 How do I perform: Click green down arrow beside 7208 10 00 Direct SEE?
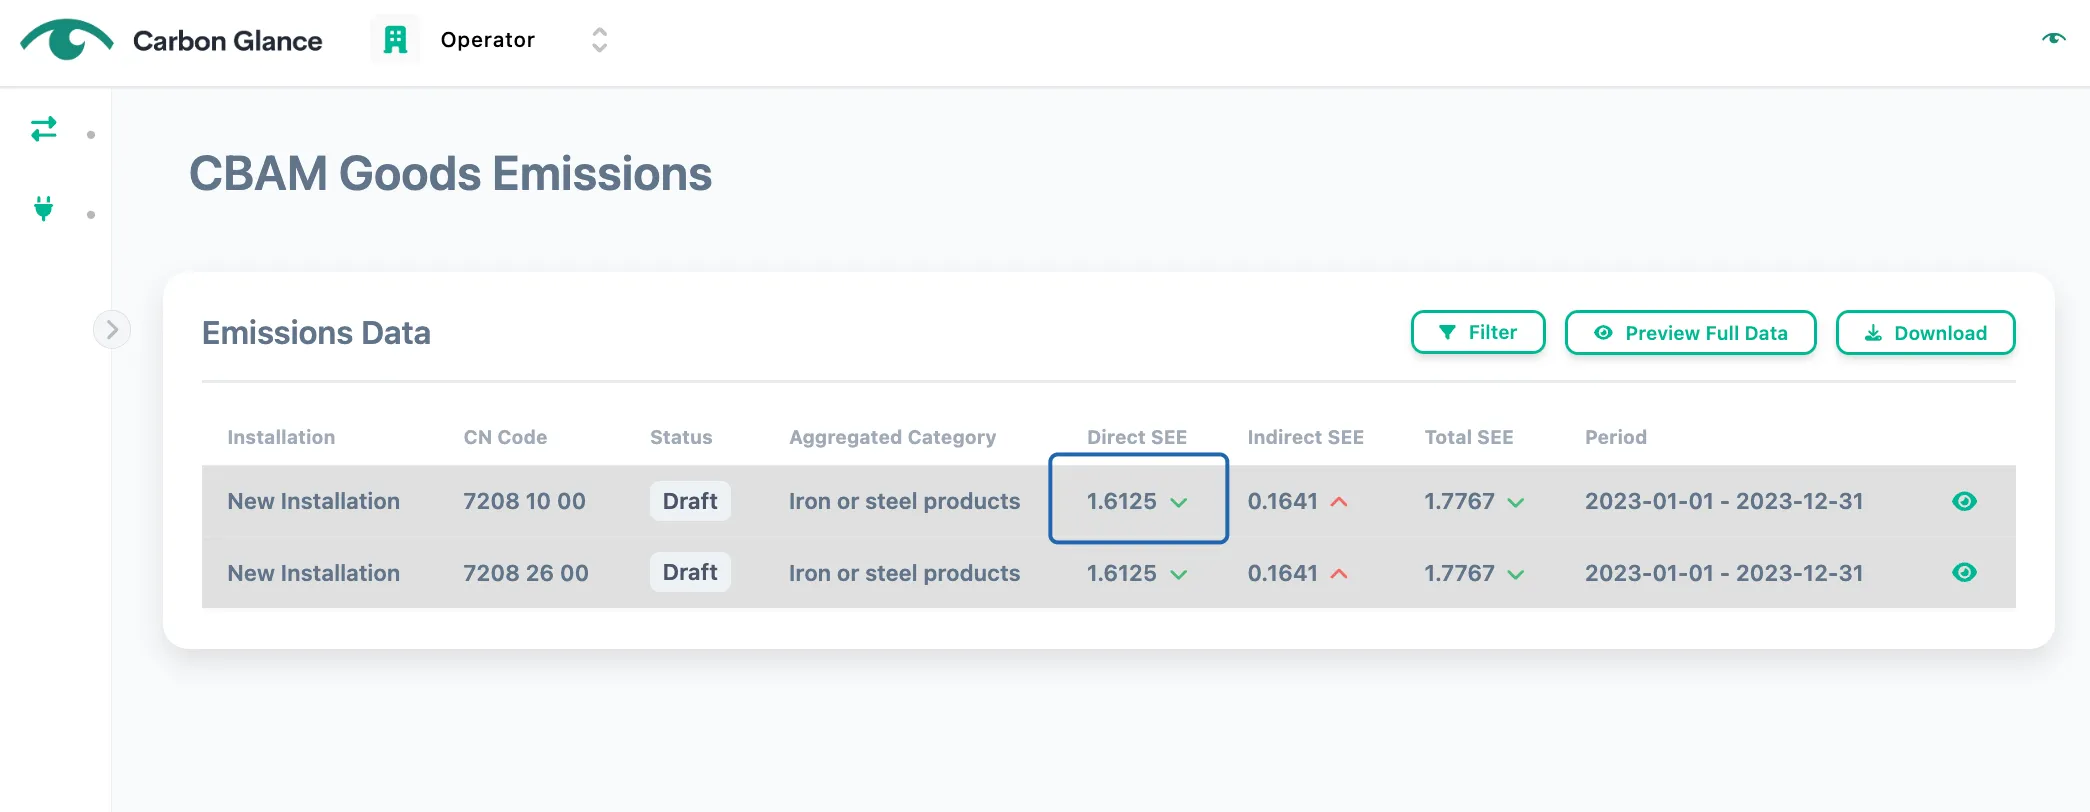point(1179,503)
